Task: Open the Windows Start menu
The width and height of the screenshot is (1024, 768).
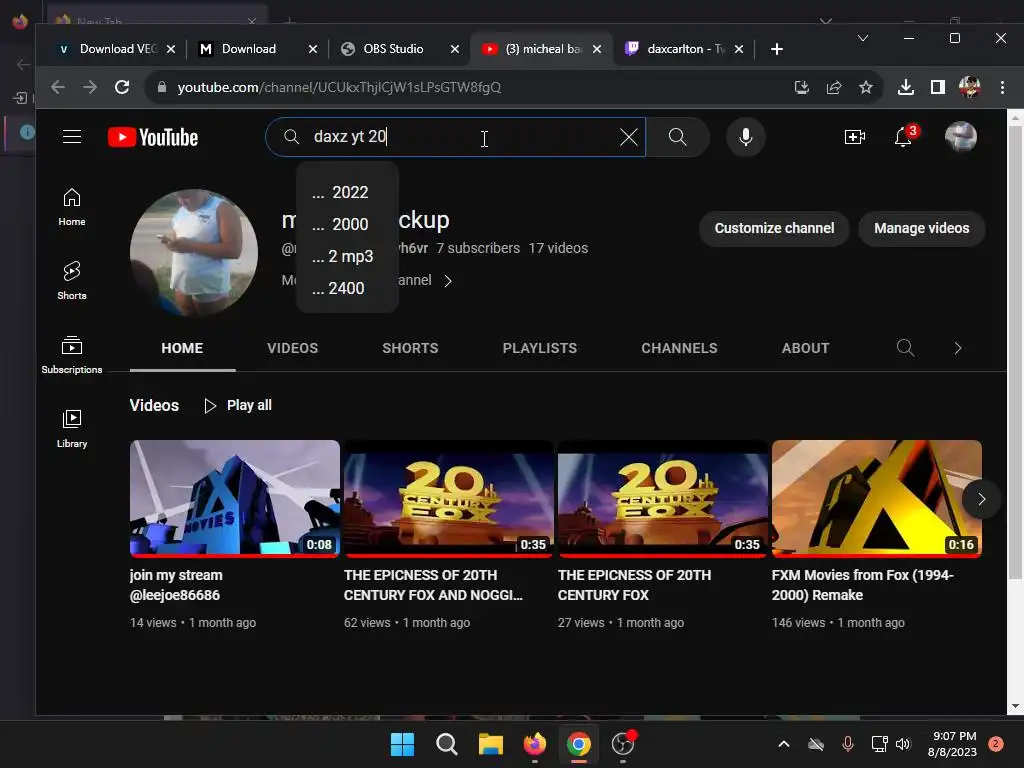Action: point(402,744)
